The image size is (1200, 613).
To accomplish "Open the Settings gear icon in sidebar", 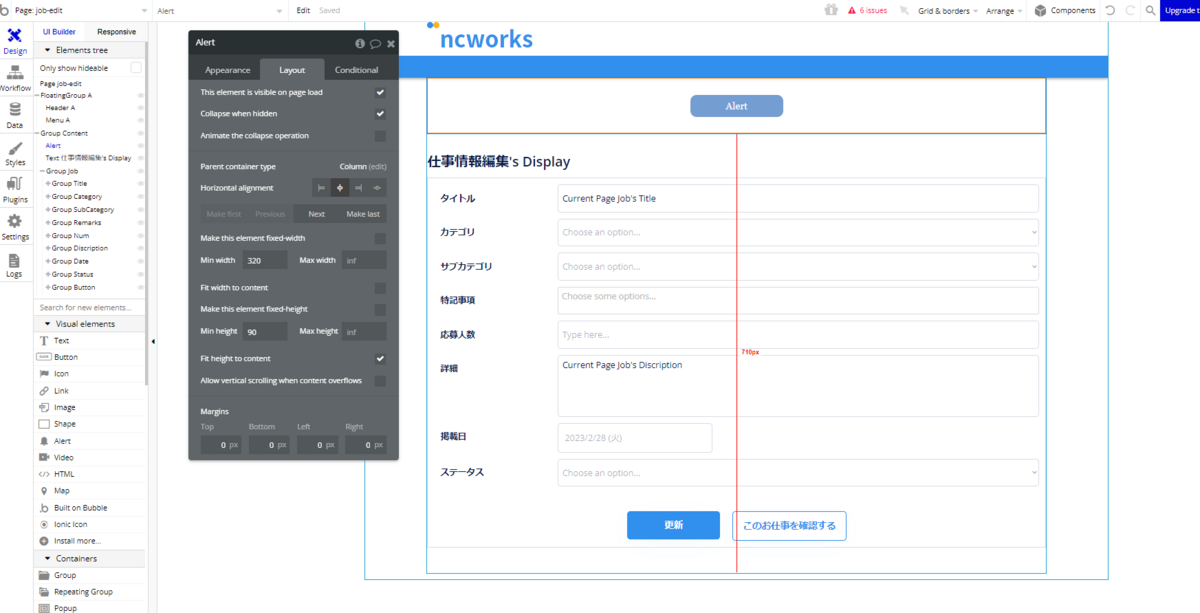I will 15,227.
